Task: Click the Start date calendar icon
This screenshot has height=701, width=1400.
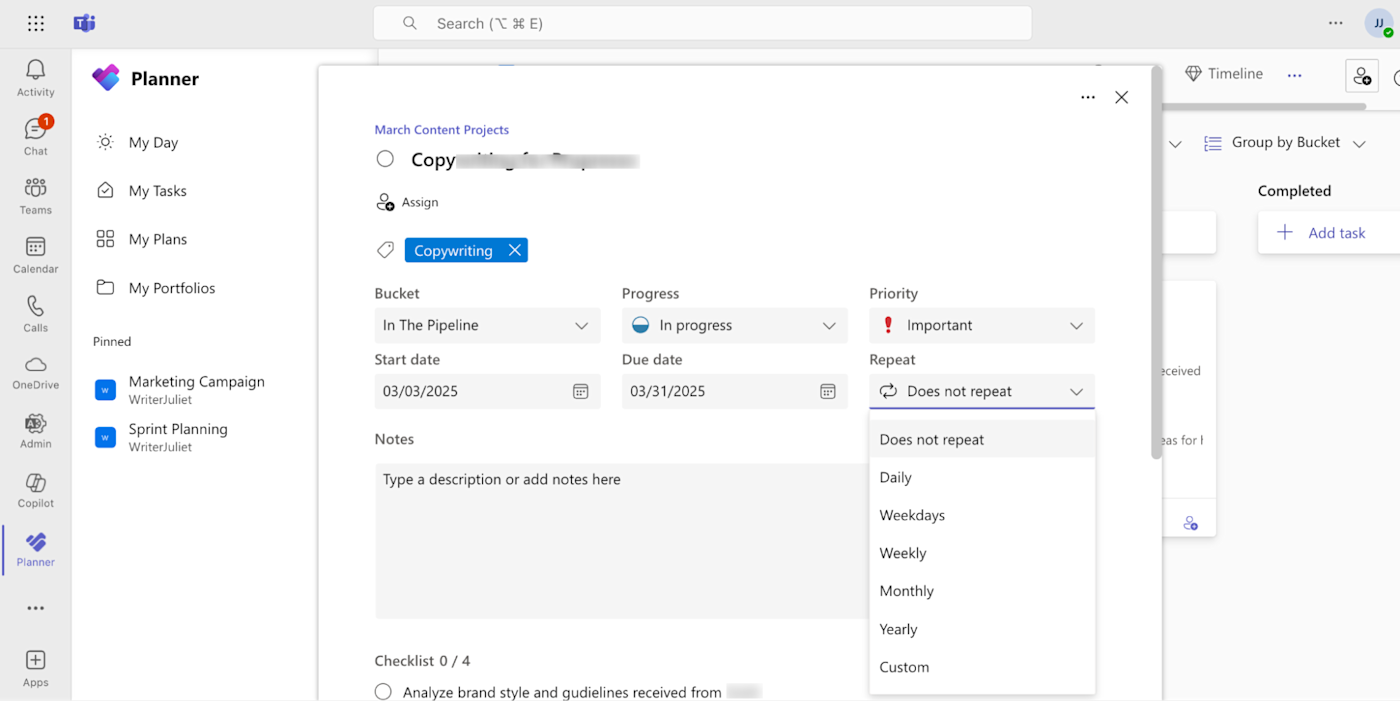Action: pyautogui.click(x=580, y=391)
